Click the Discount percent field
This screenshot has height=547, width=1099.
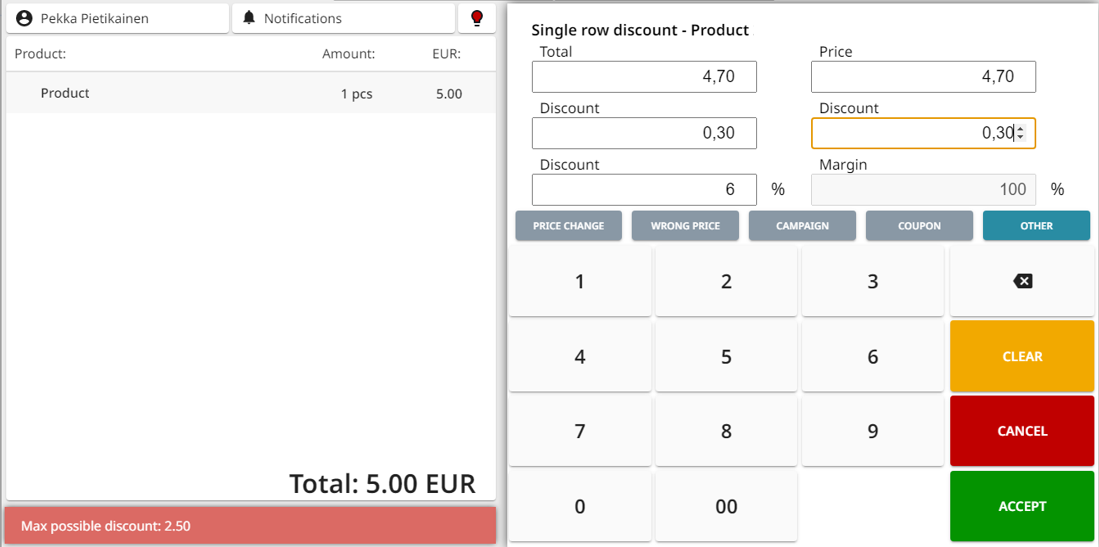click(644, 189)
